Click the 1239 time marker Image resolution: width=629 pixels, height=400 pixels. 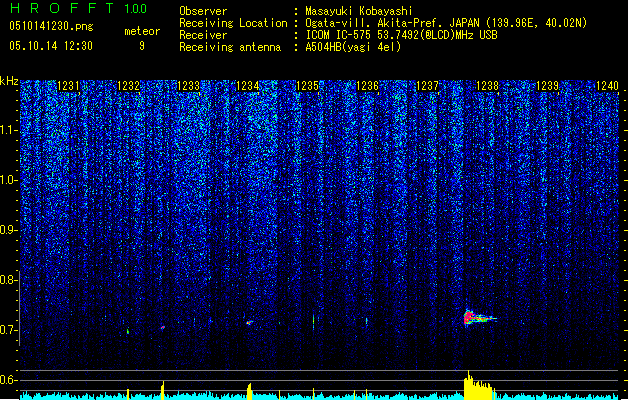[547, 86]
